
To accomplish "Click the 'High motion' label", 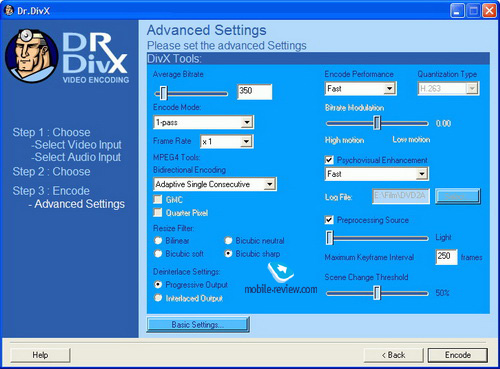I will pos(344,140).
